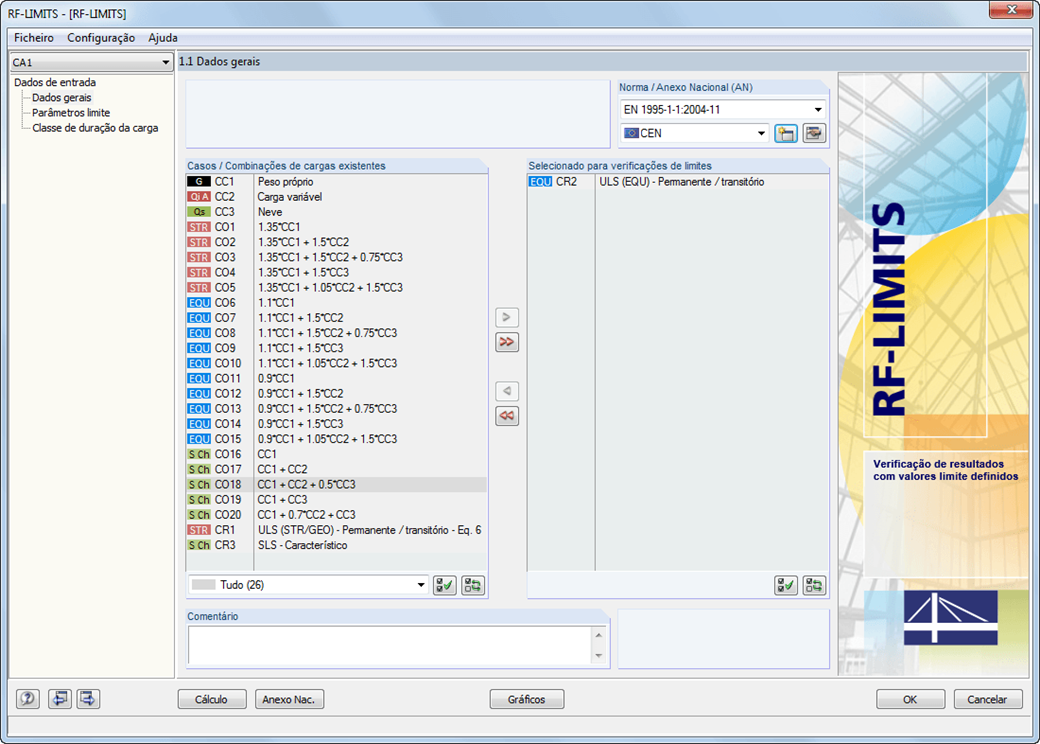Select all in selected-for-verification list
This screenshot has height=744, width=1040.
[x=786, y=585]
